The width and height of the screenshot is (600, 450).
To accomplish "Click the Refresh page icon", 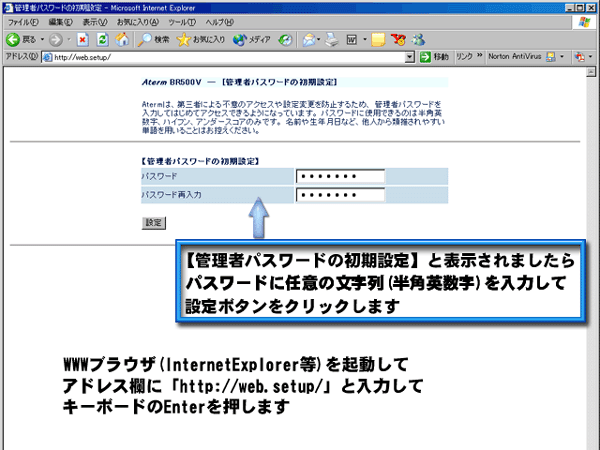I will [x=103, y=39].
